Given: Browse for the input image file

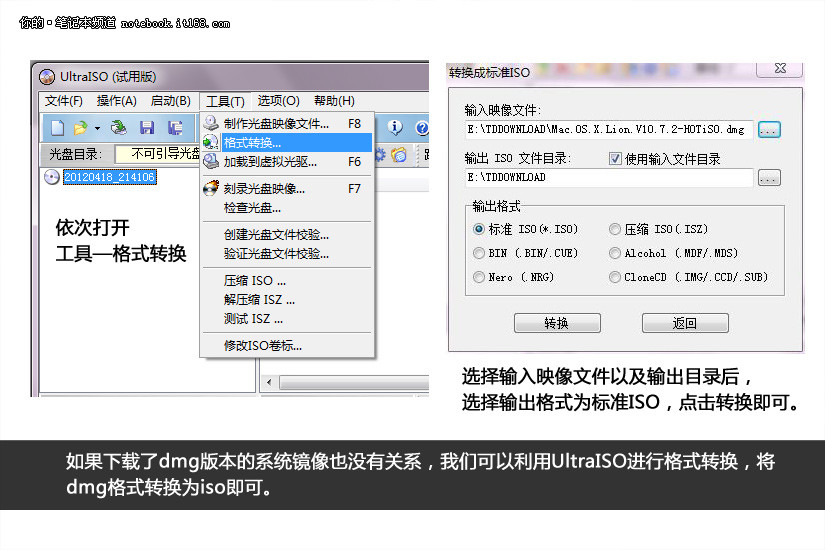Looking at the screenshot, I should [769, 129].
